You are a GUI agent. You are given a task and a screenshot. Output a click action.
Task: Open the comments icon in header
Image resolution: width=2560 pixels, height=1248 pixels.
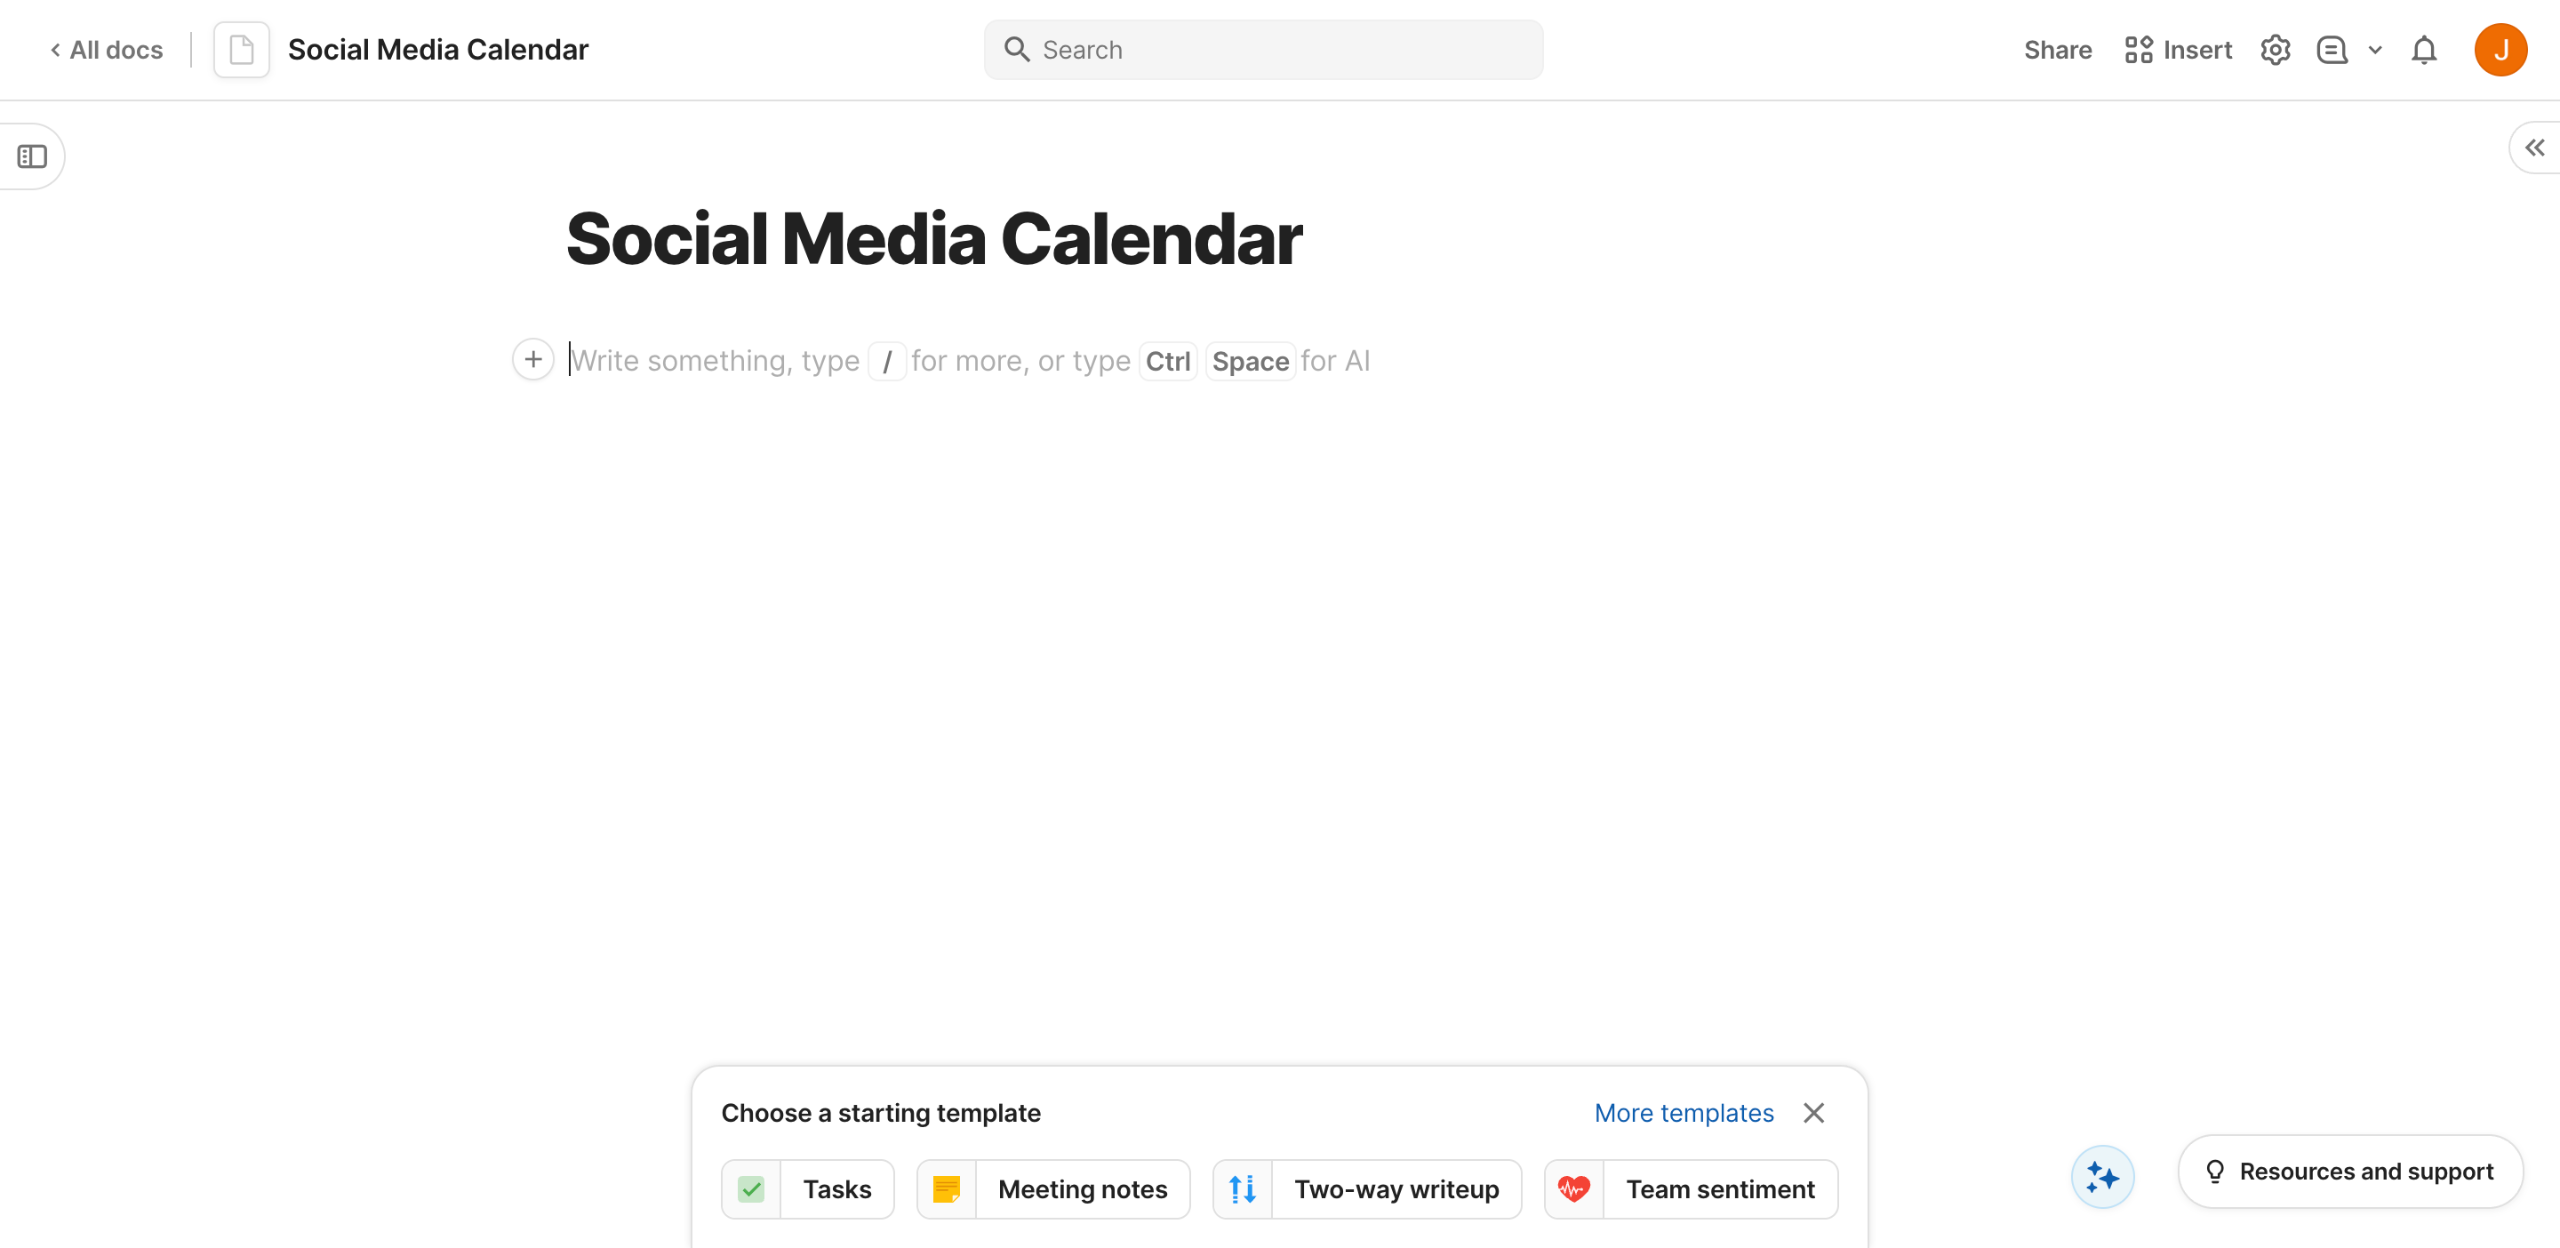pos(2332,50)
